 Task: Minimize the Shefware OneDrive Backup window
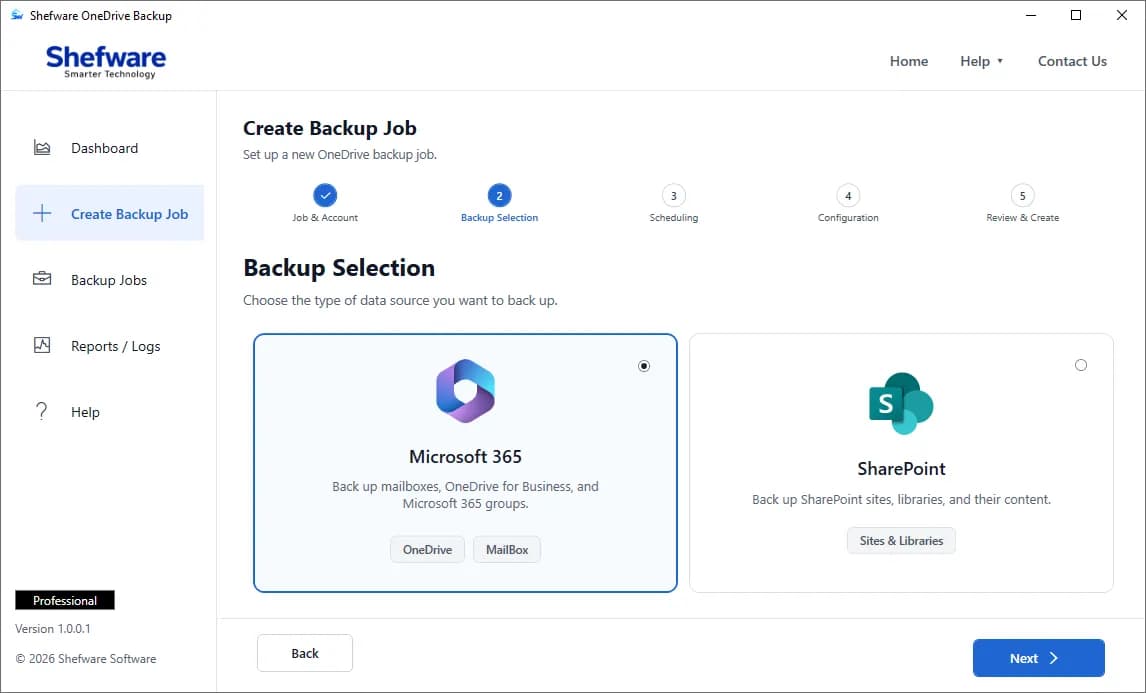(1031, 15)
